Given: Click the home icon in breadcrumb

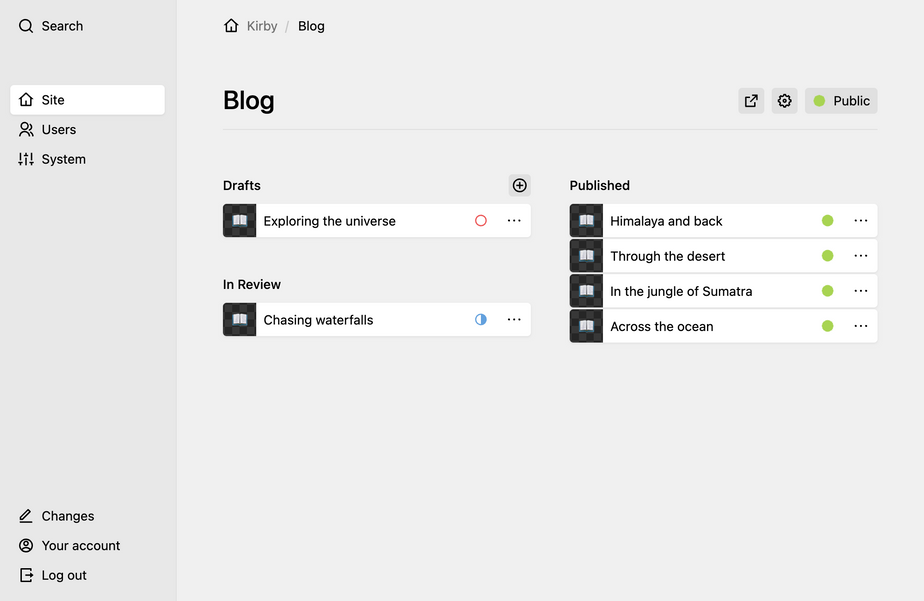Looking at the screenshot, I should (x=232, y=26).
